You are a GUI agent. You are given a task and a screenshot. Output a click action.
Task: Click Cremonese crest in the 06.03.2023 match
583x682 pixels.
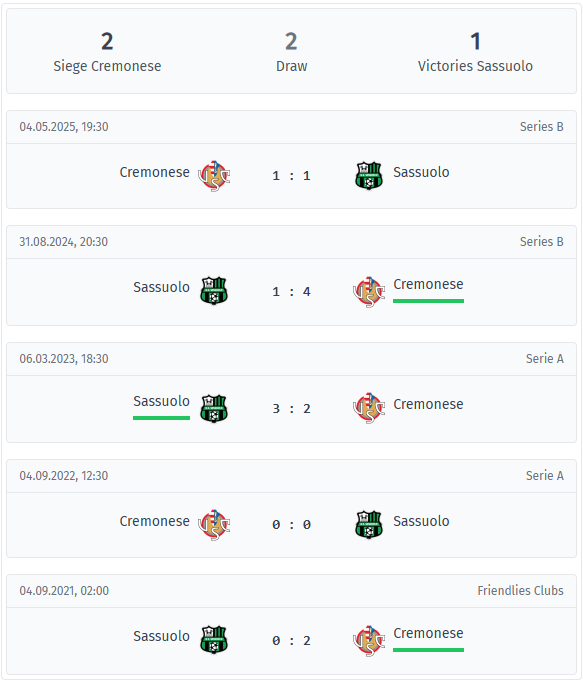coord(369,408)
